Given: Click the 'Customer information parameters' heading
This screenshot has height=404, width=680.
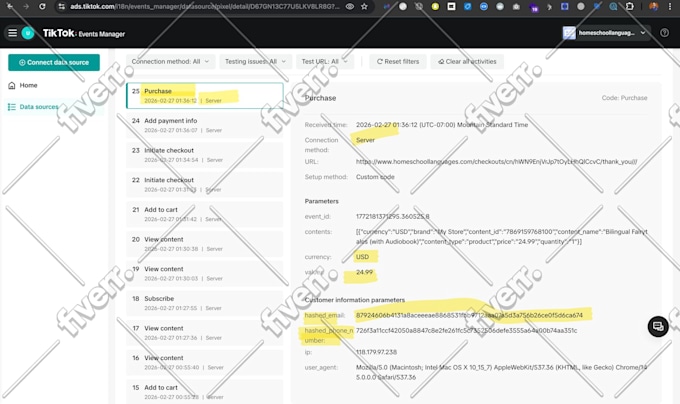Looking at the screenshot, I should (355, 300).
